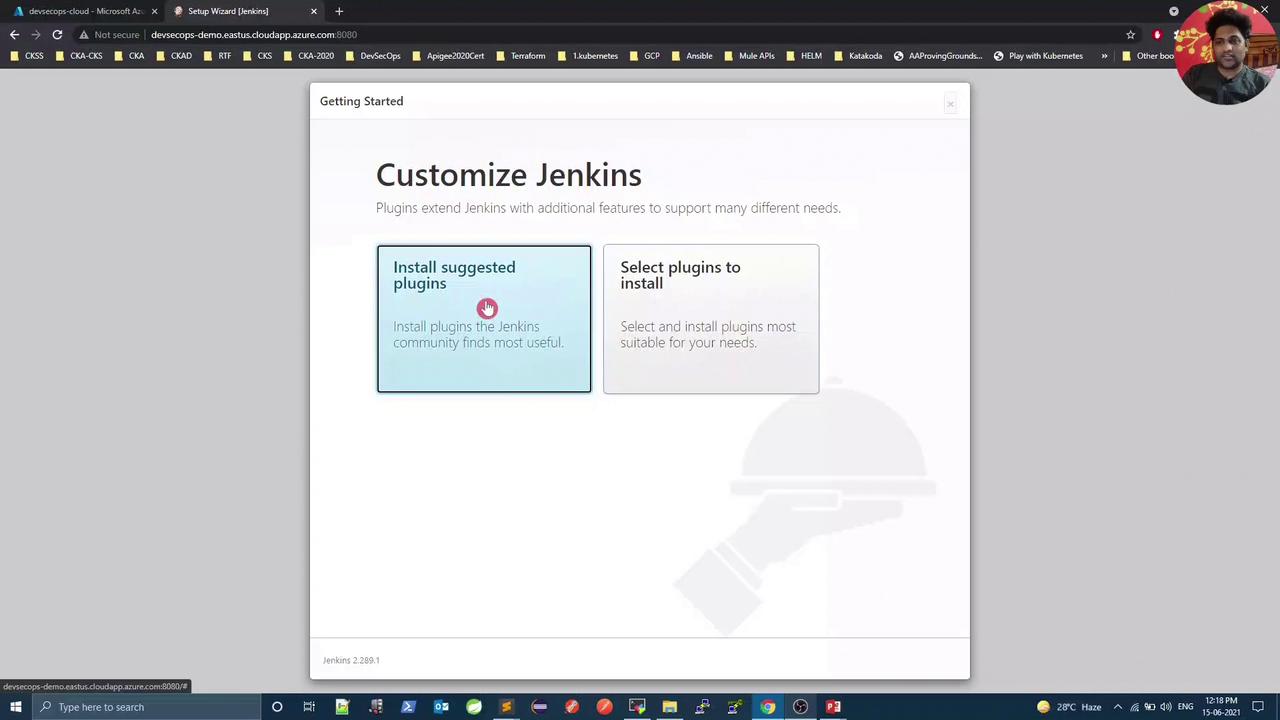
Task: Open the HELM bookmarks folder
Action: 804,56
